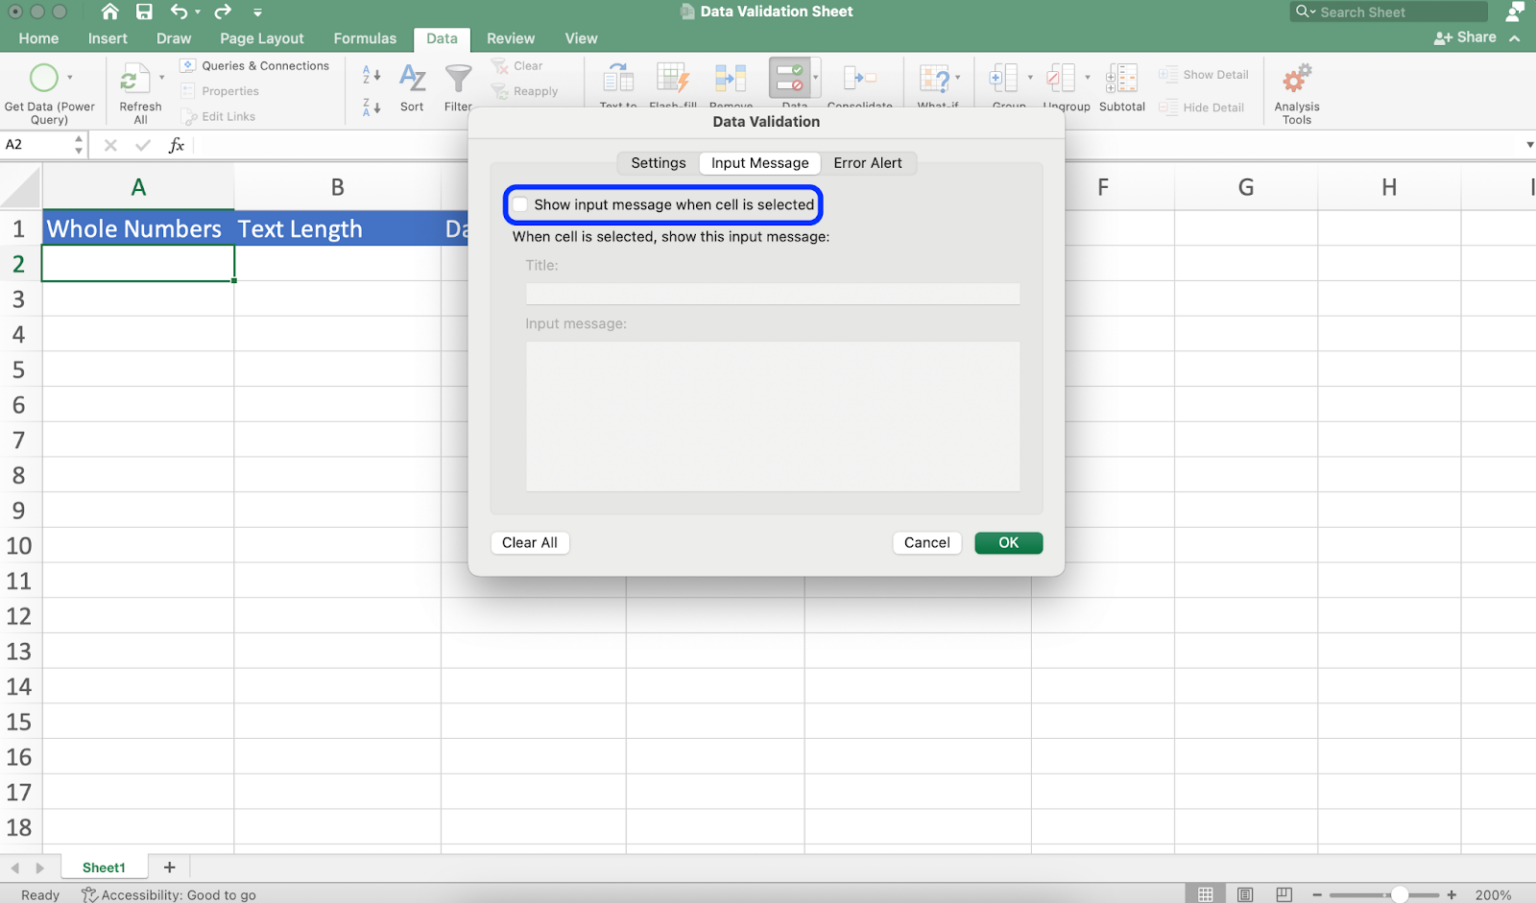The width and height of the screenshot is (1536, 903).
Task: Click the Flash-fill icon
Action: coord(673,77)
